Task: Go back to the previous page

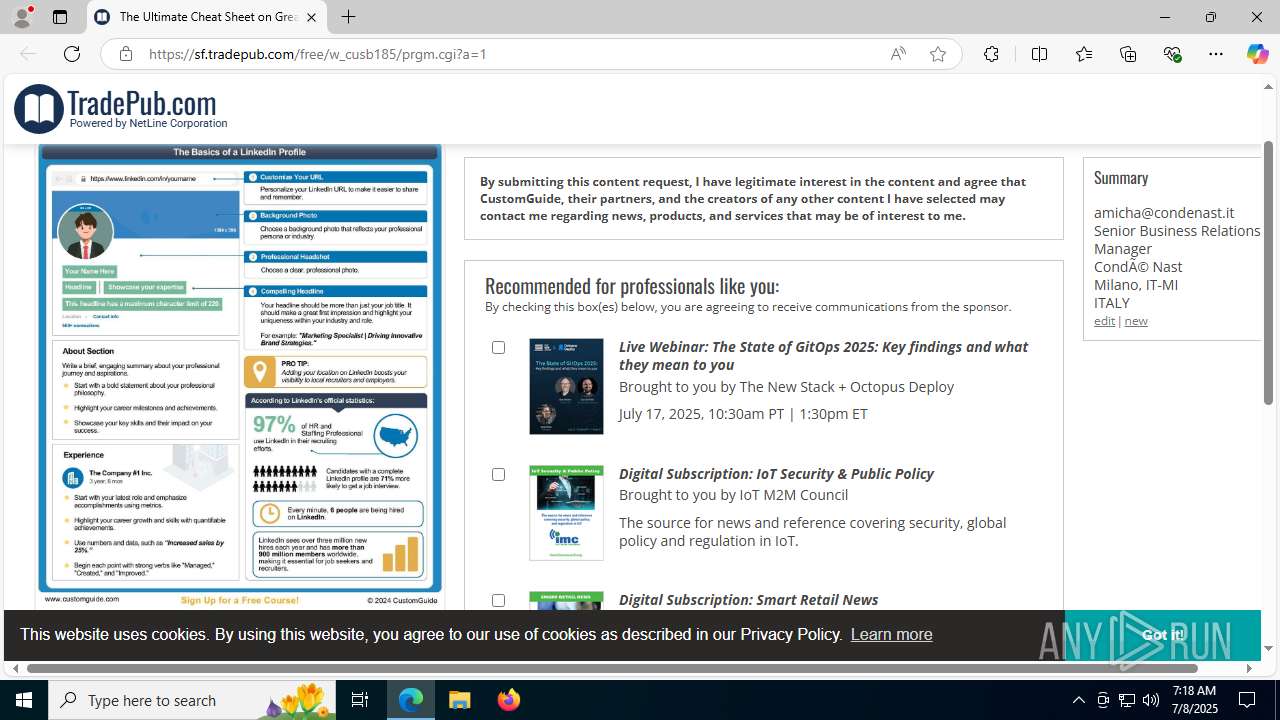Action: point(28,54)
